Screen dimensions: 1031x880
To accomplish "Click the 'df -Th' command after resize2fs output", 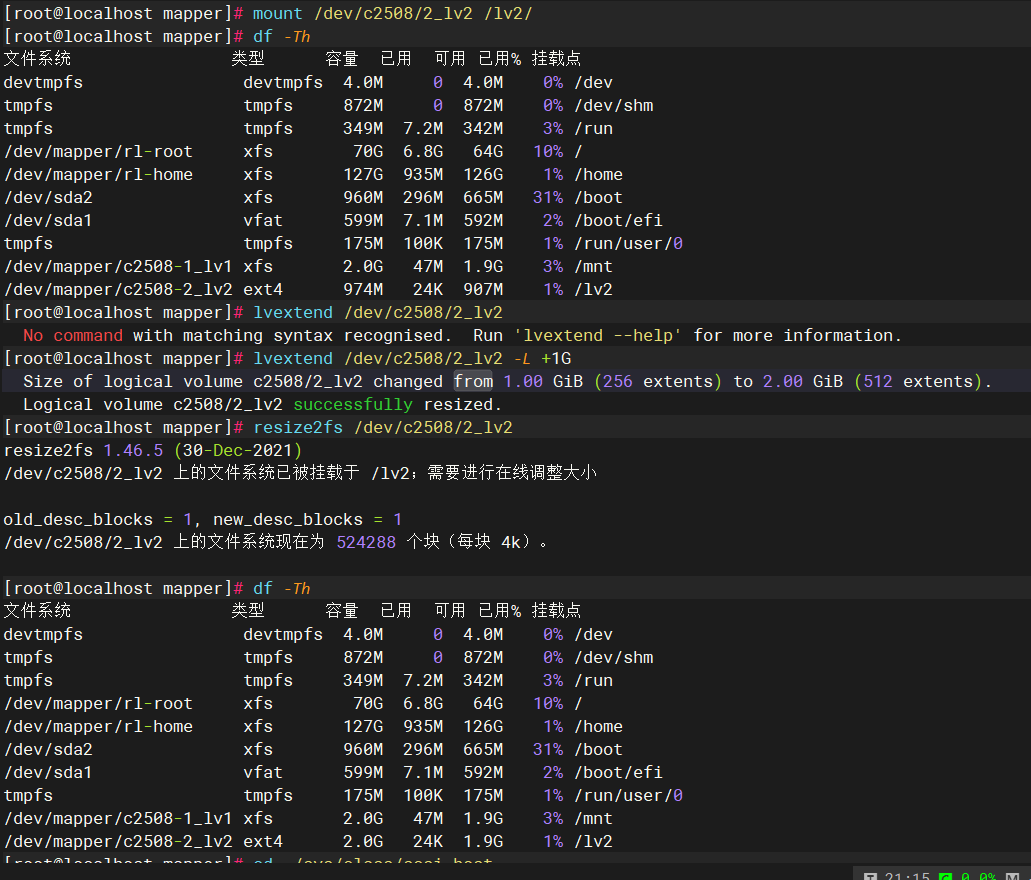I will pos(281,589).
